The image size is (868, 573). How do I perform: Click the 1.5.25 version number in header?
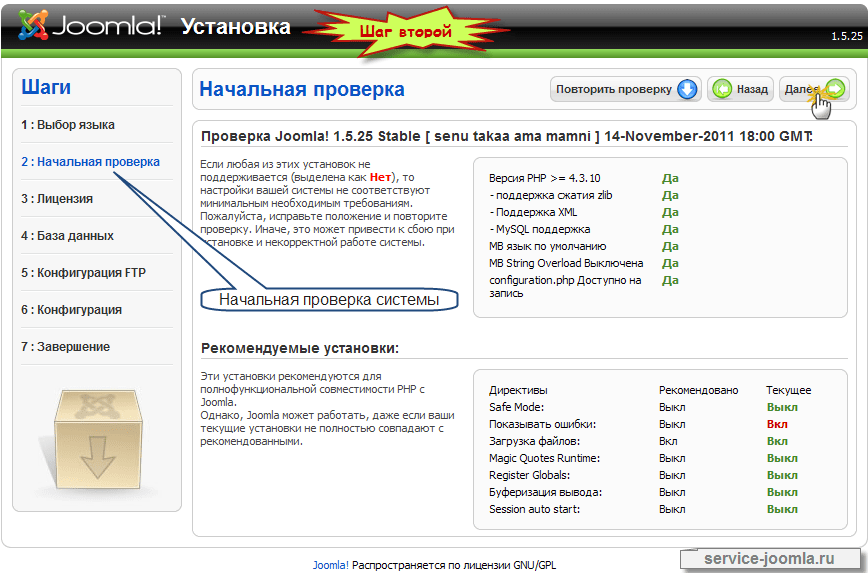pos(847,36)
